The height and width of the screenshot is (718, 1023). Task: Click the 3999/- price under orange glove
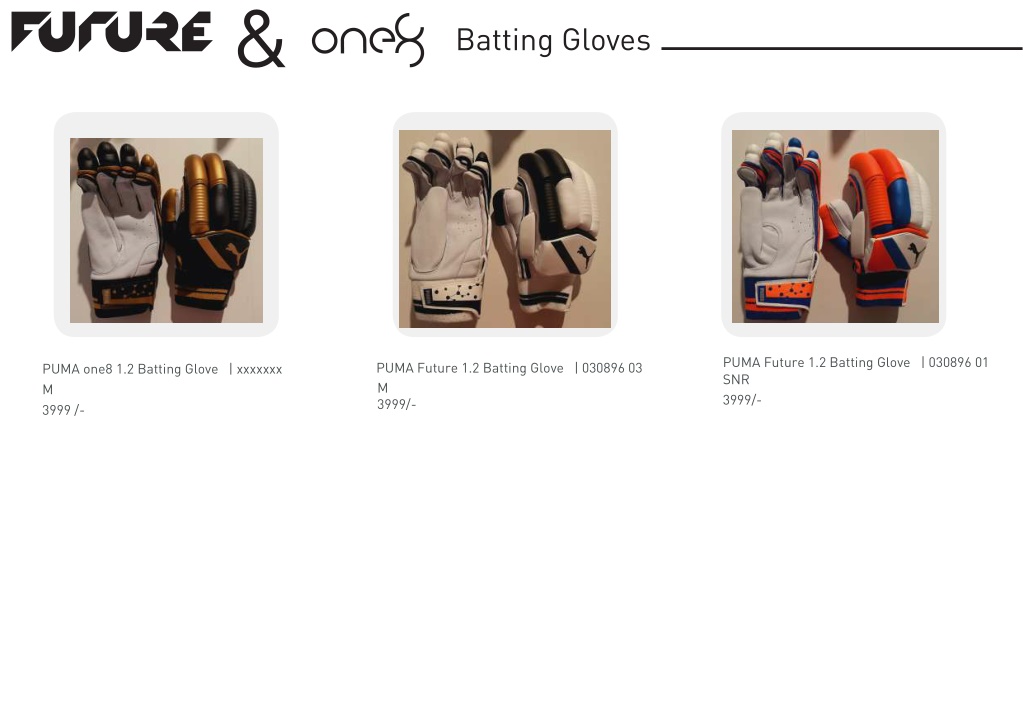click(x=742, y=400)
